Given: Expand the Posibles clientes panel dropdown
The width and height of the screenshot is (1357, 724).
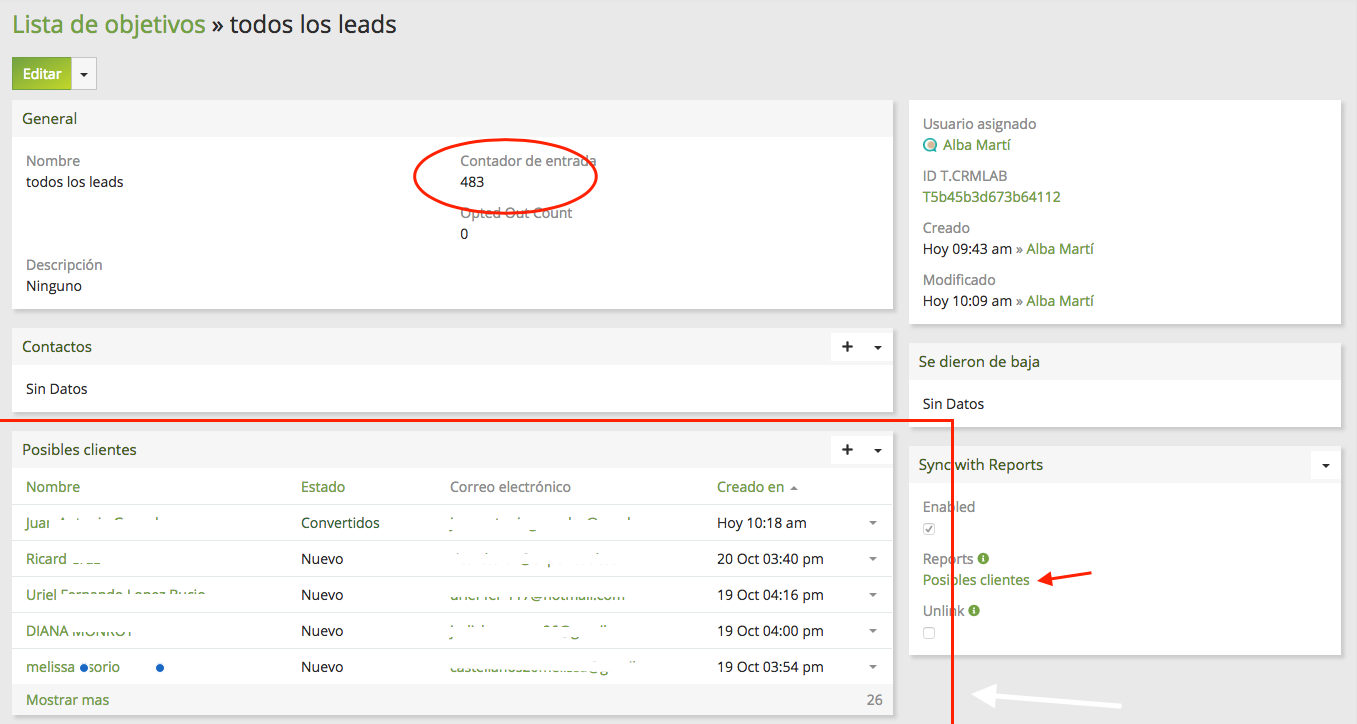Looking at the screenshot, I should point(877,451).
